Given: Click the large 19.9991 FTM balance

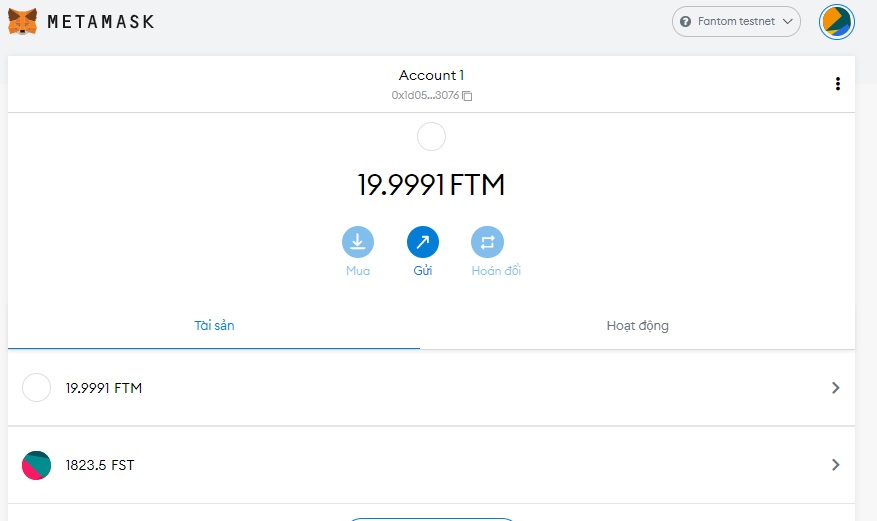Looking at the screenshot, I should 431,185.
